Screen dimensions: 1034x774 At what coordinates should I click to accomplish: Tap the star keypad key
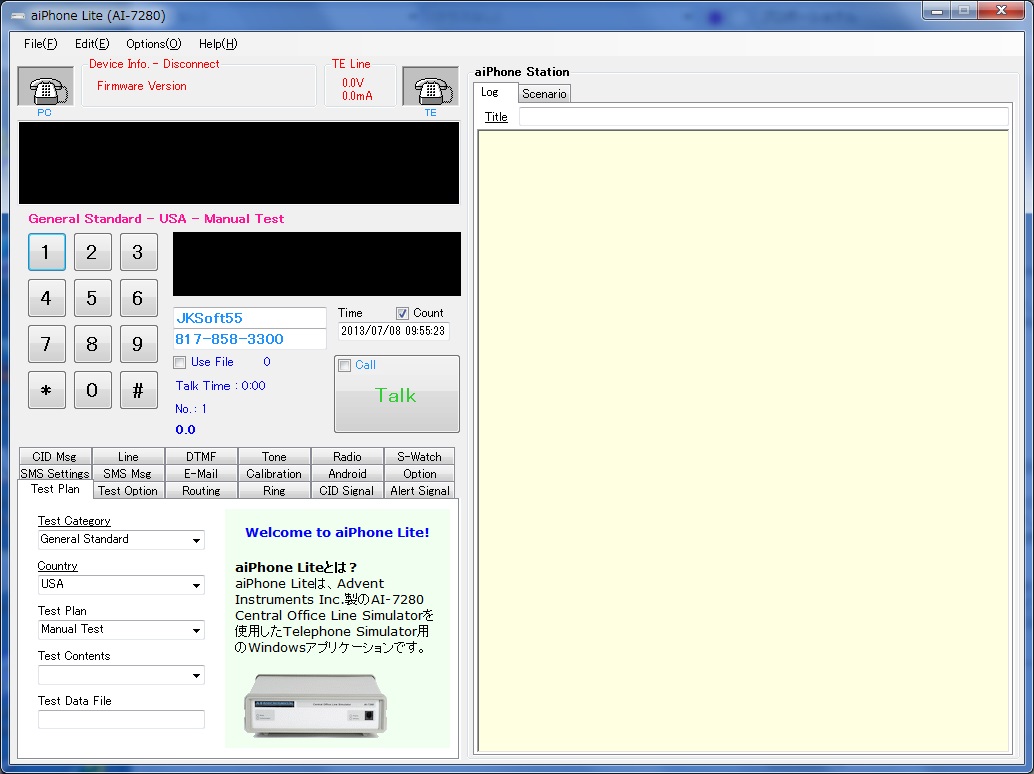click(47, 390)
